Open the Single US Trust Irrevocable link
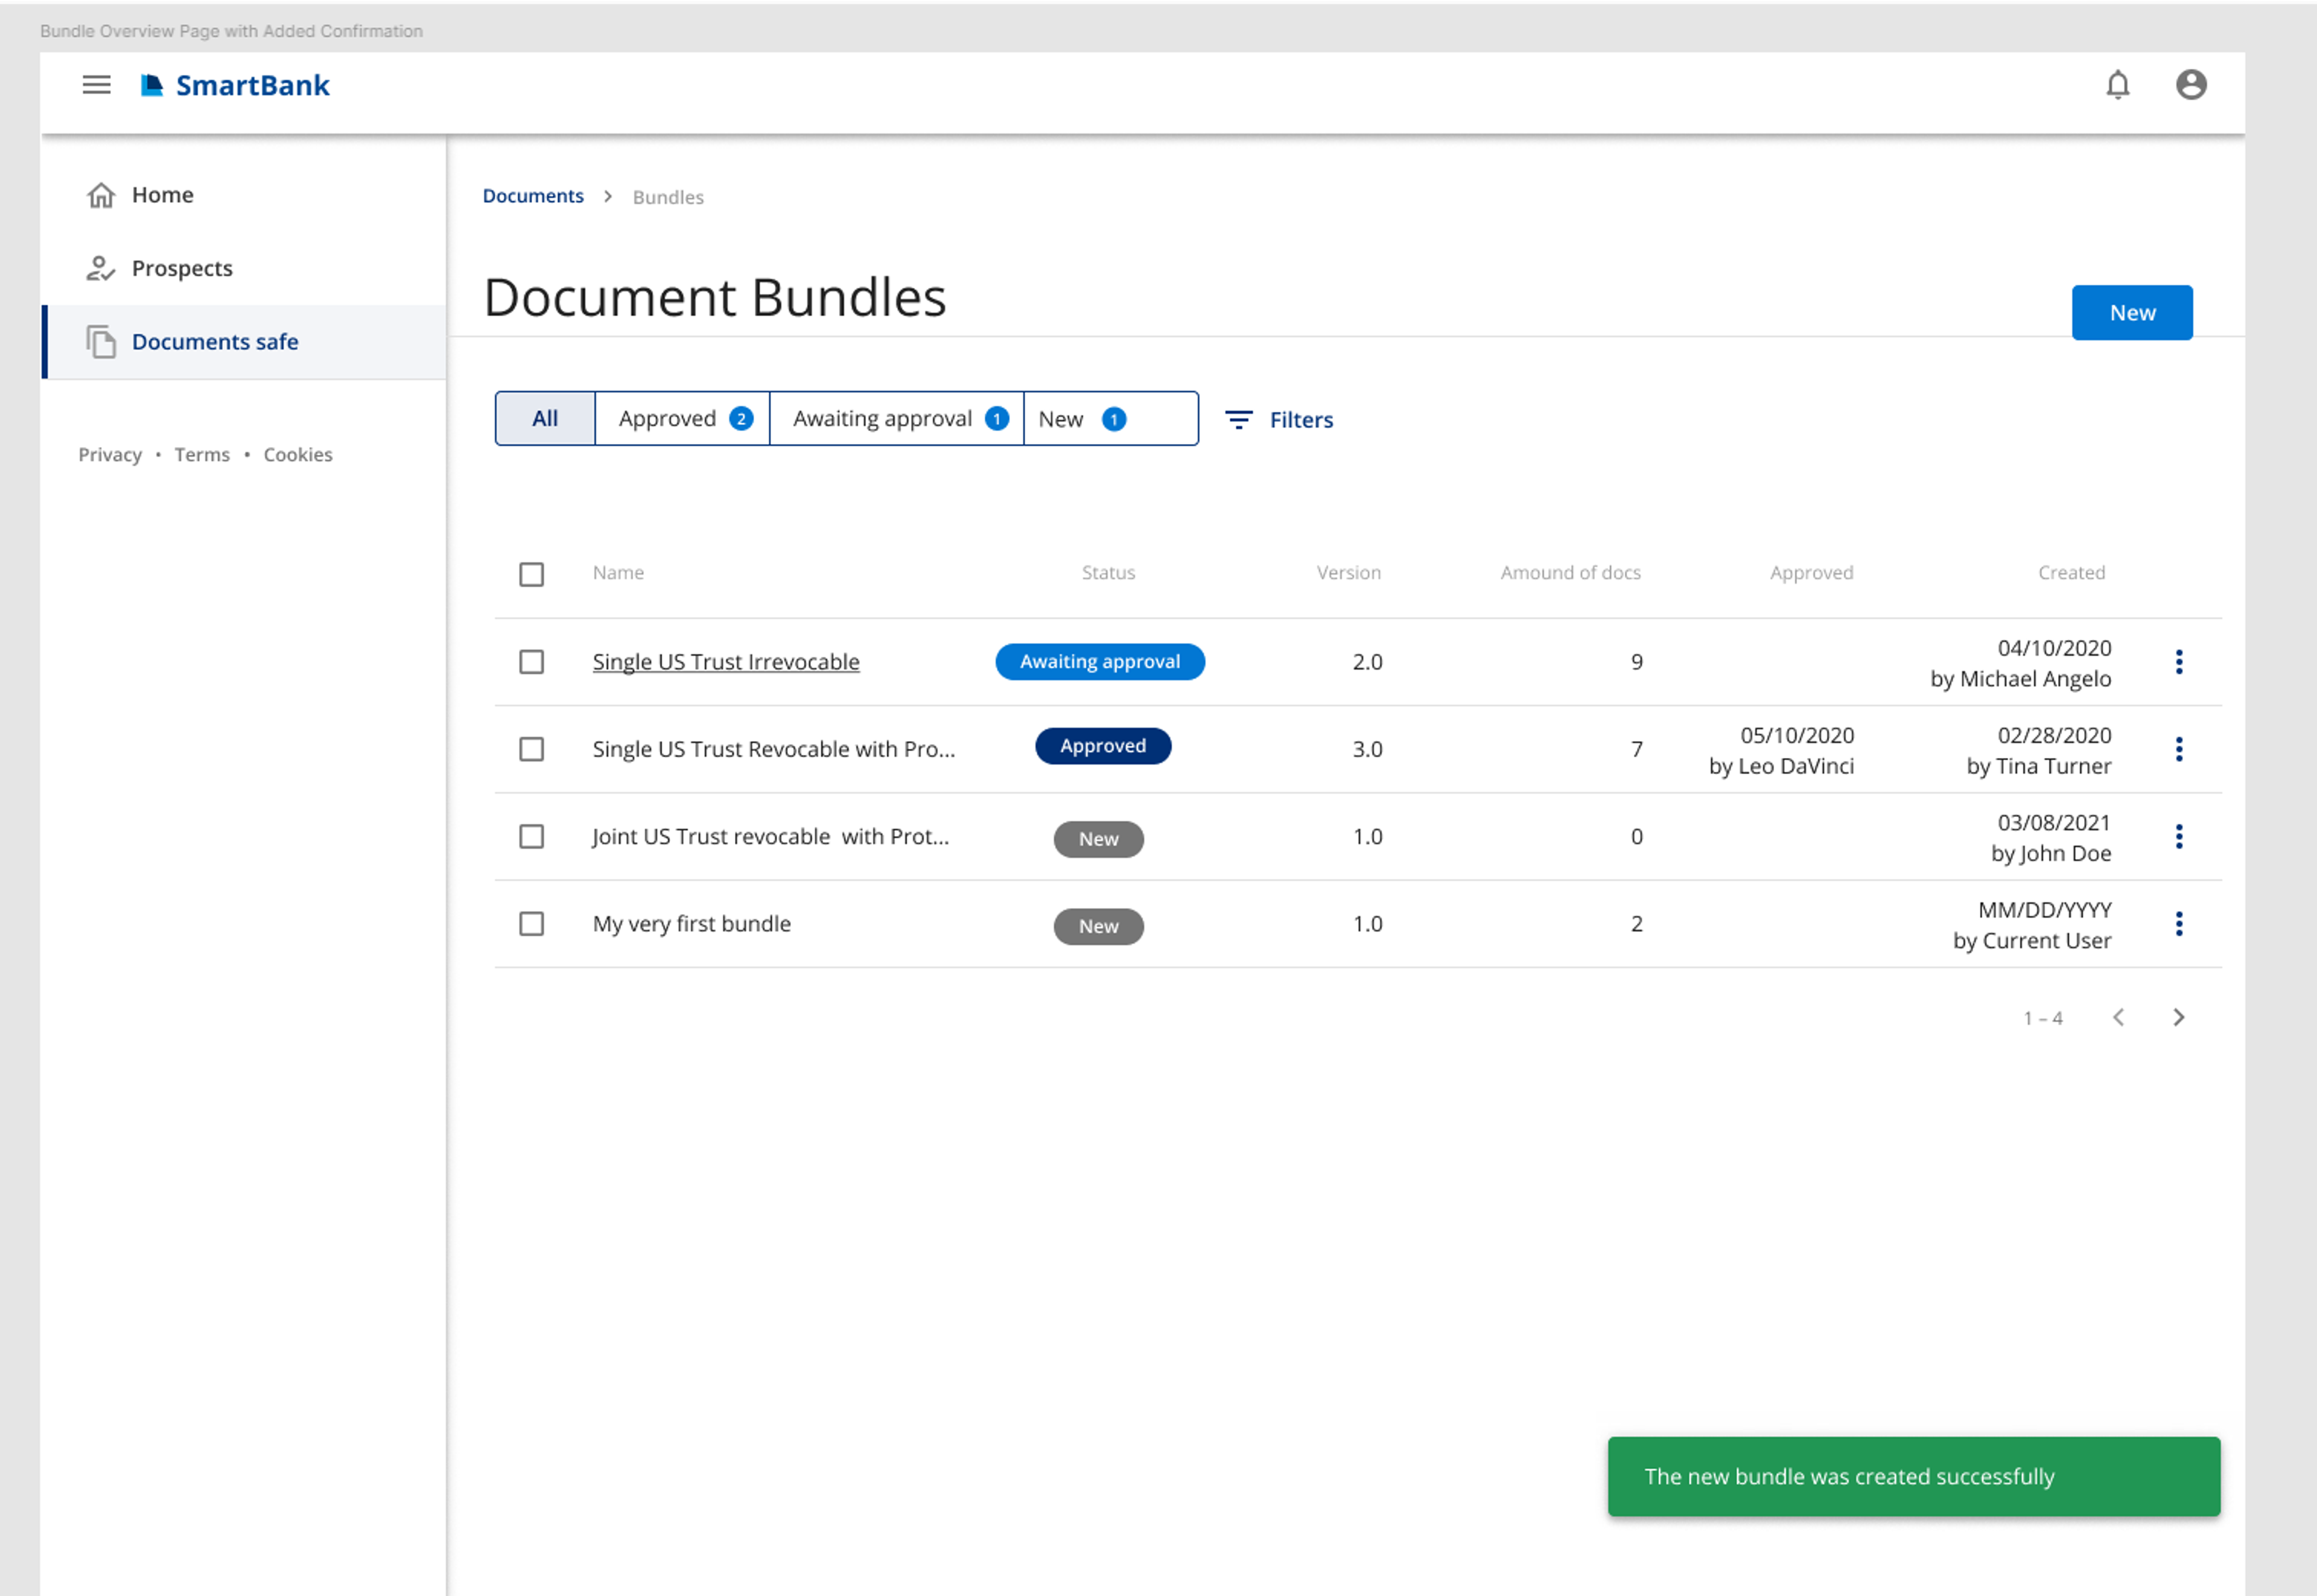Image resolution: width=2317 pixels, height=1596 pixels. pos(725,662)
